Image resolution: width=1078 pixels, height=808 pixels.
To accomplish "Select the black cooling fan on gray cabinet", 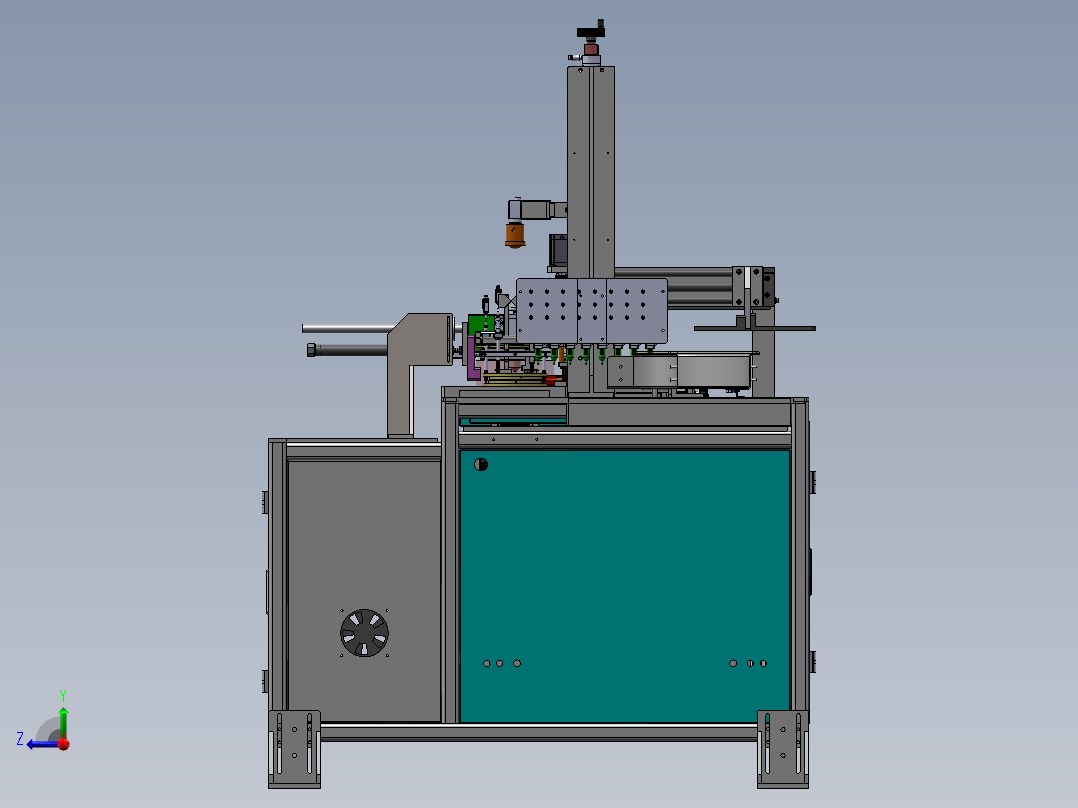I will 364,633.
